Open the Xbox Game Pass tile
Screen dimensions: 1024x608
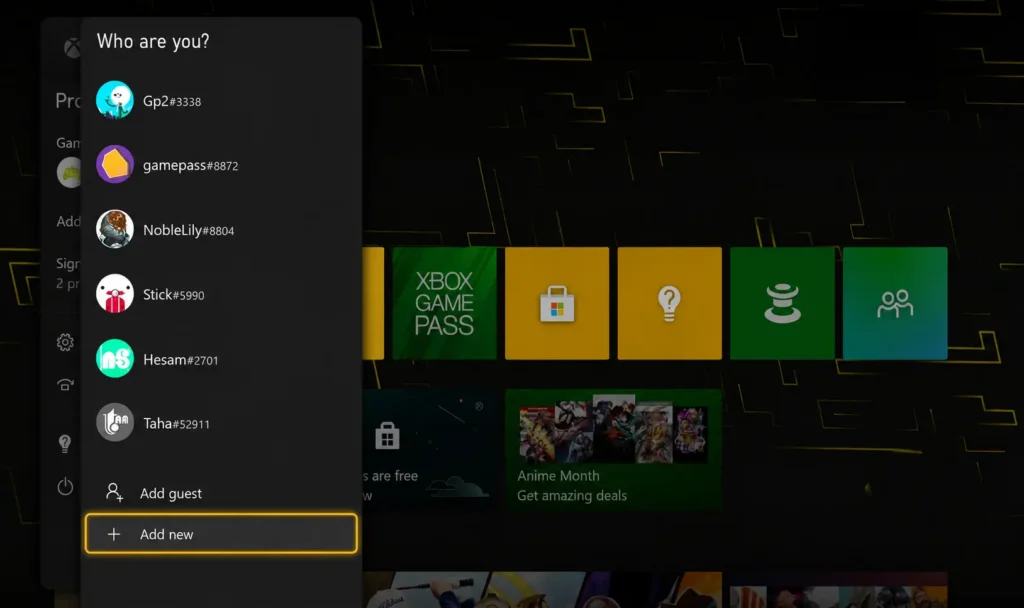(x=444, y=303)
